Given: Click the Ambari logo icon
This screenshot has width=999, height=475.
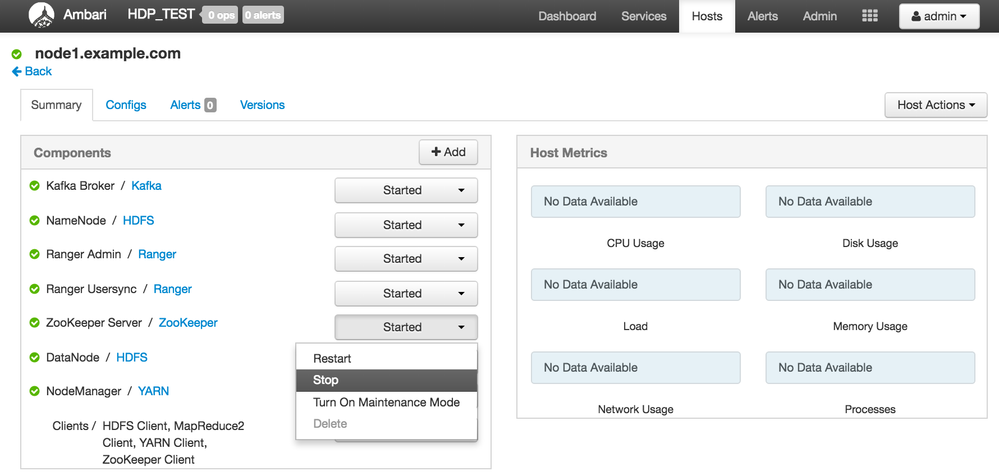Looking at the screenshot, I should [x=41, y=16].
